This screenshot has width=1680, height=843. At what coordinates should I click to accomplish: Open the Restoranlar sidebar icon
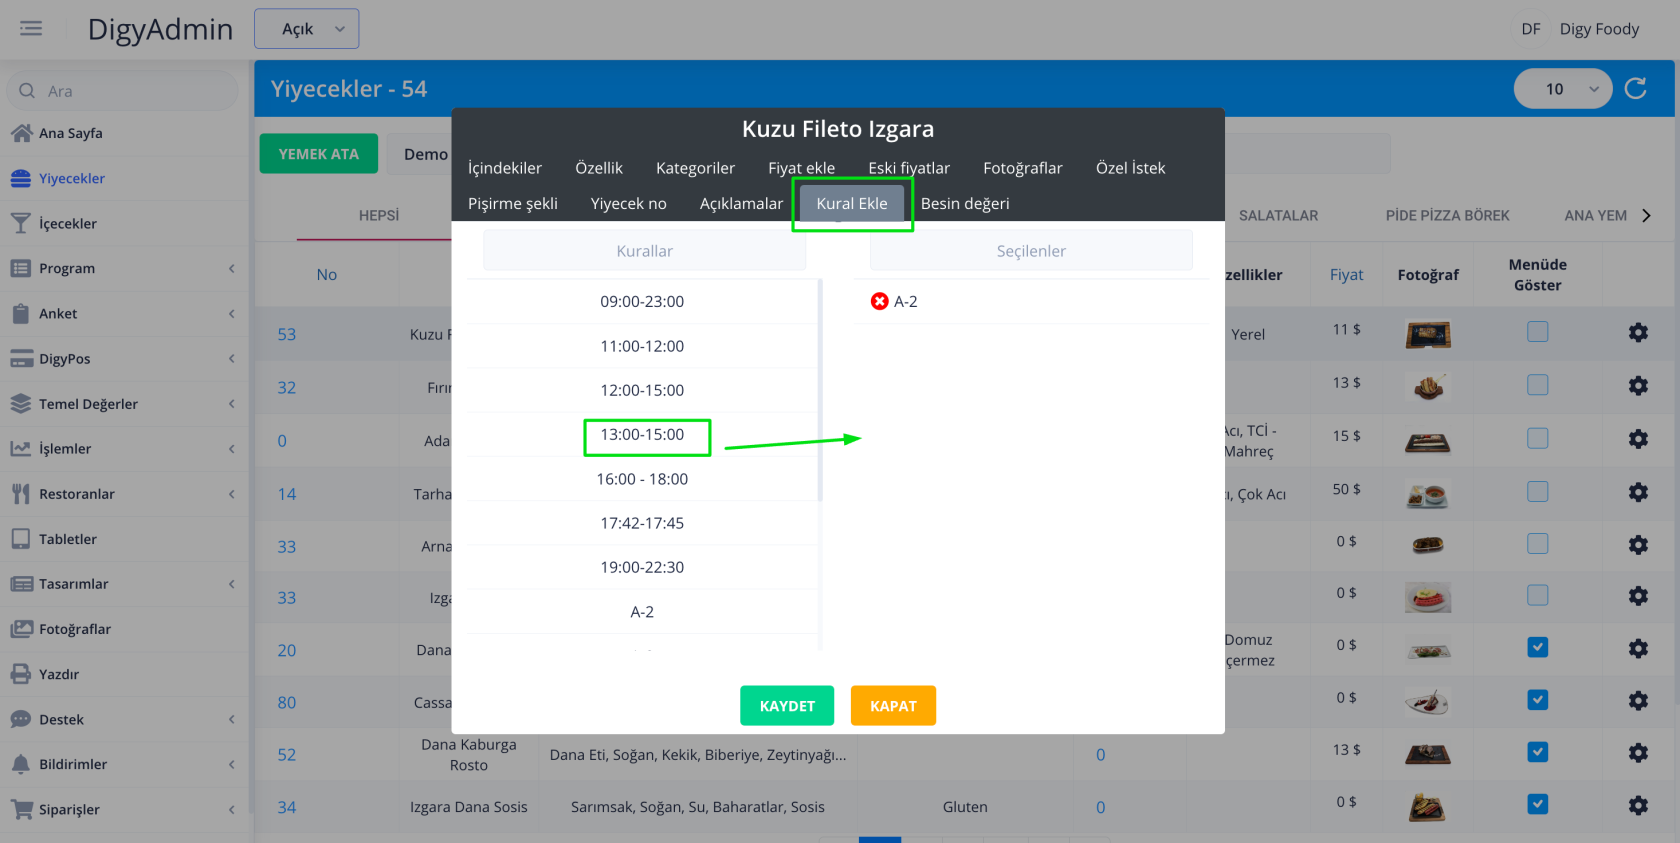(x=21, y=494)
